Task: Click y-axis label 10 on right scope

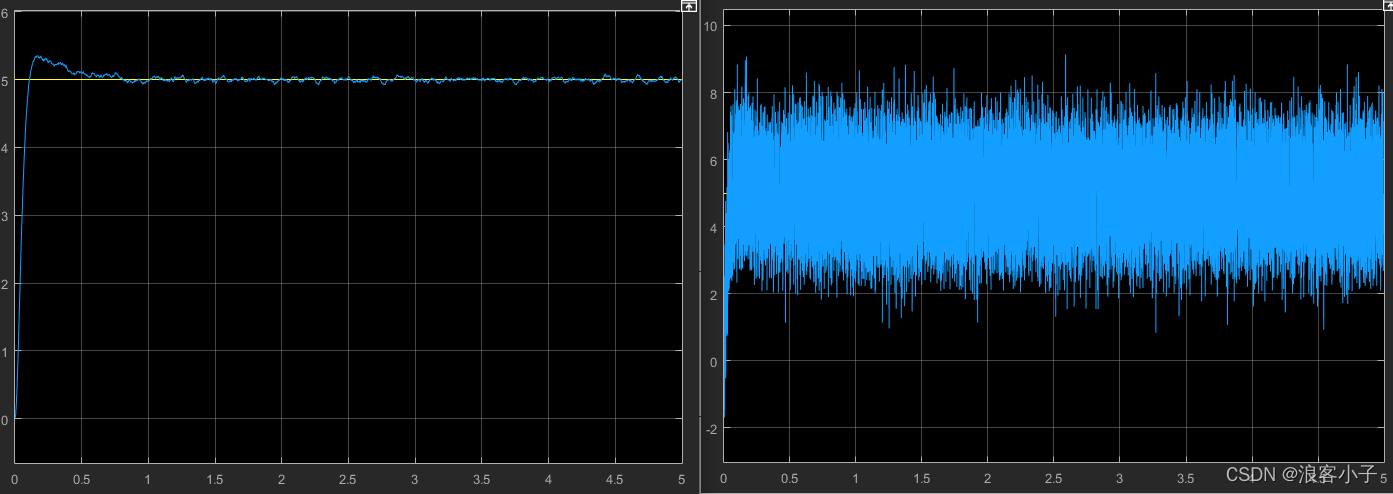Action: (711, 26)
